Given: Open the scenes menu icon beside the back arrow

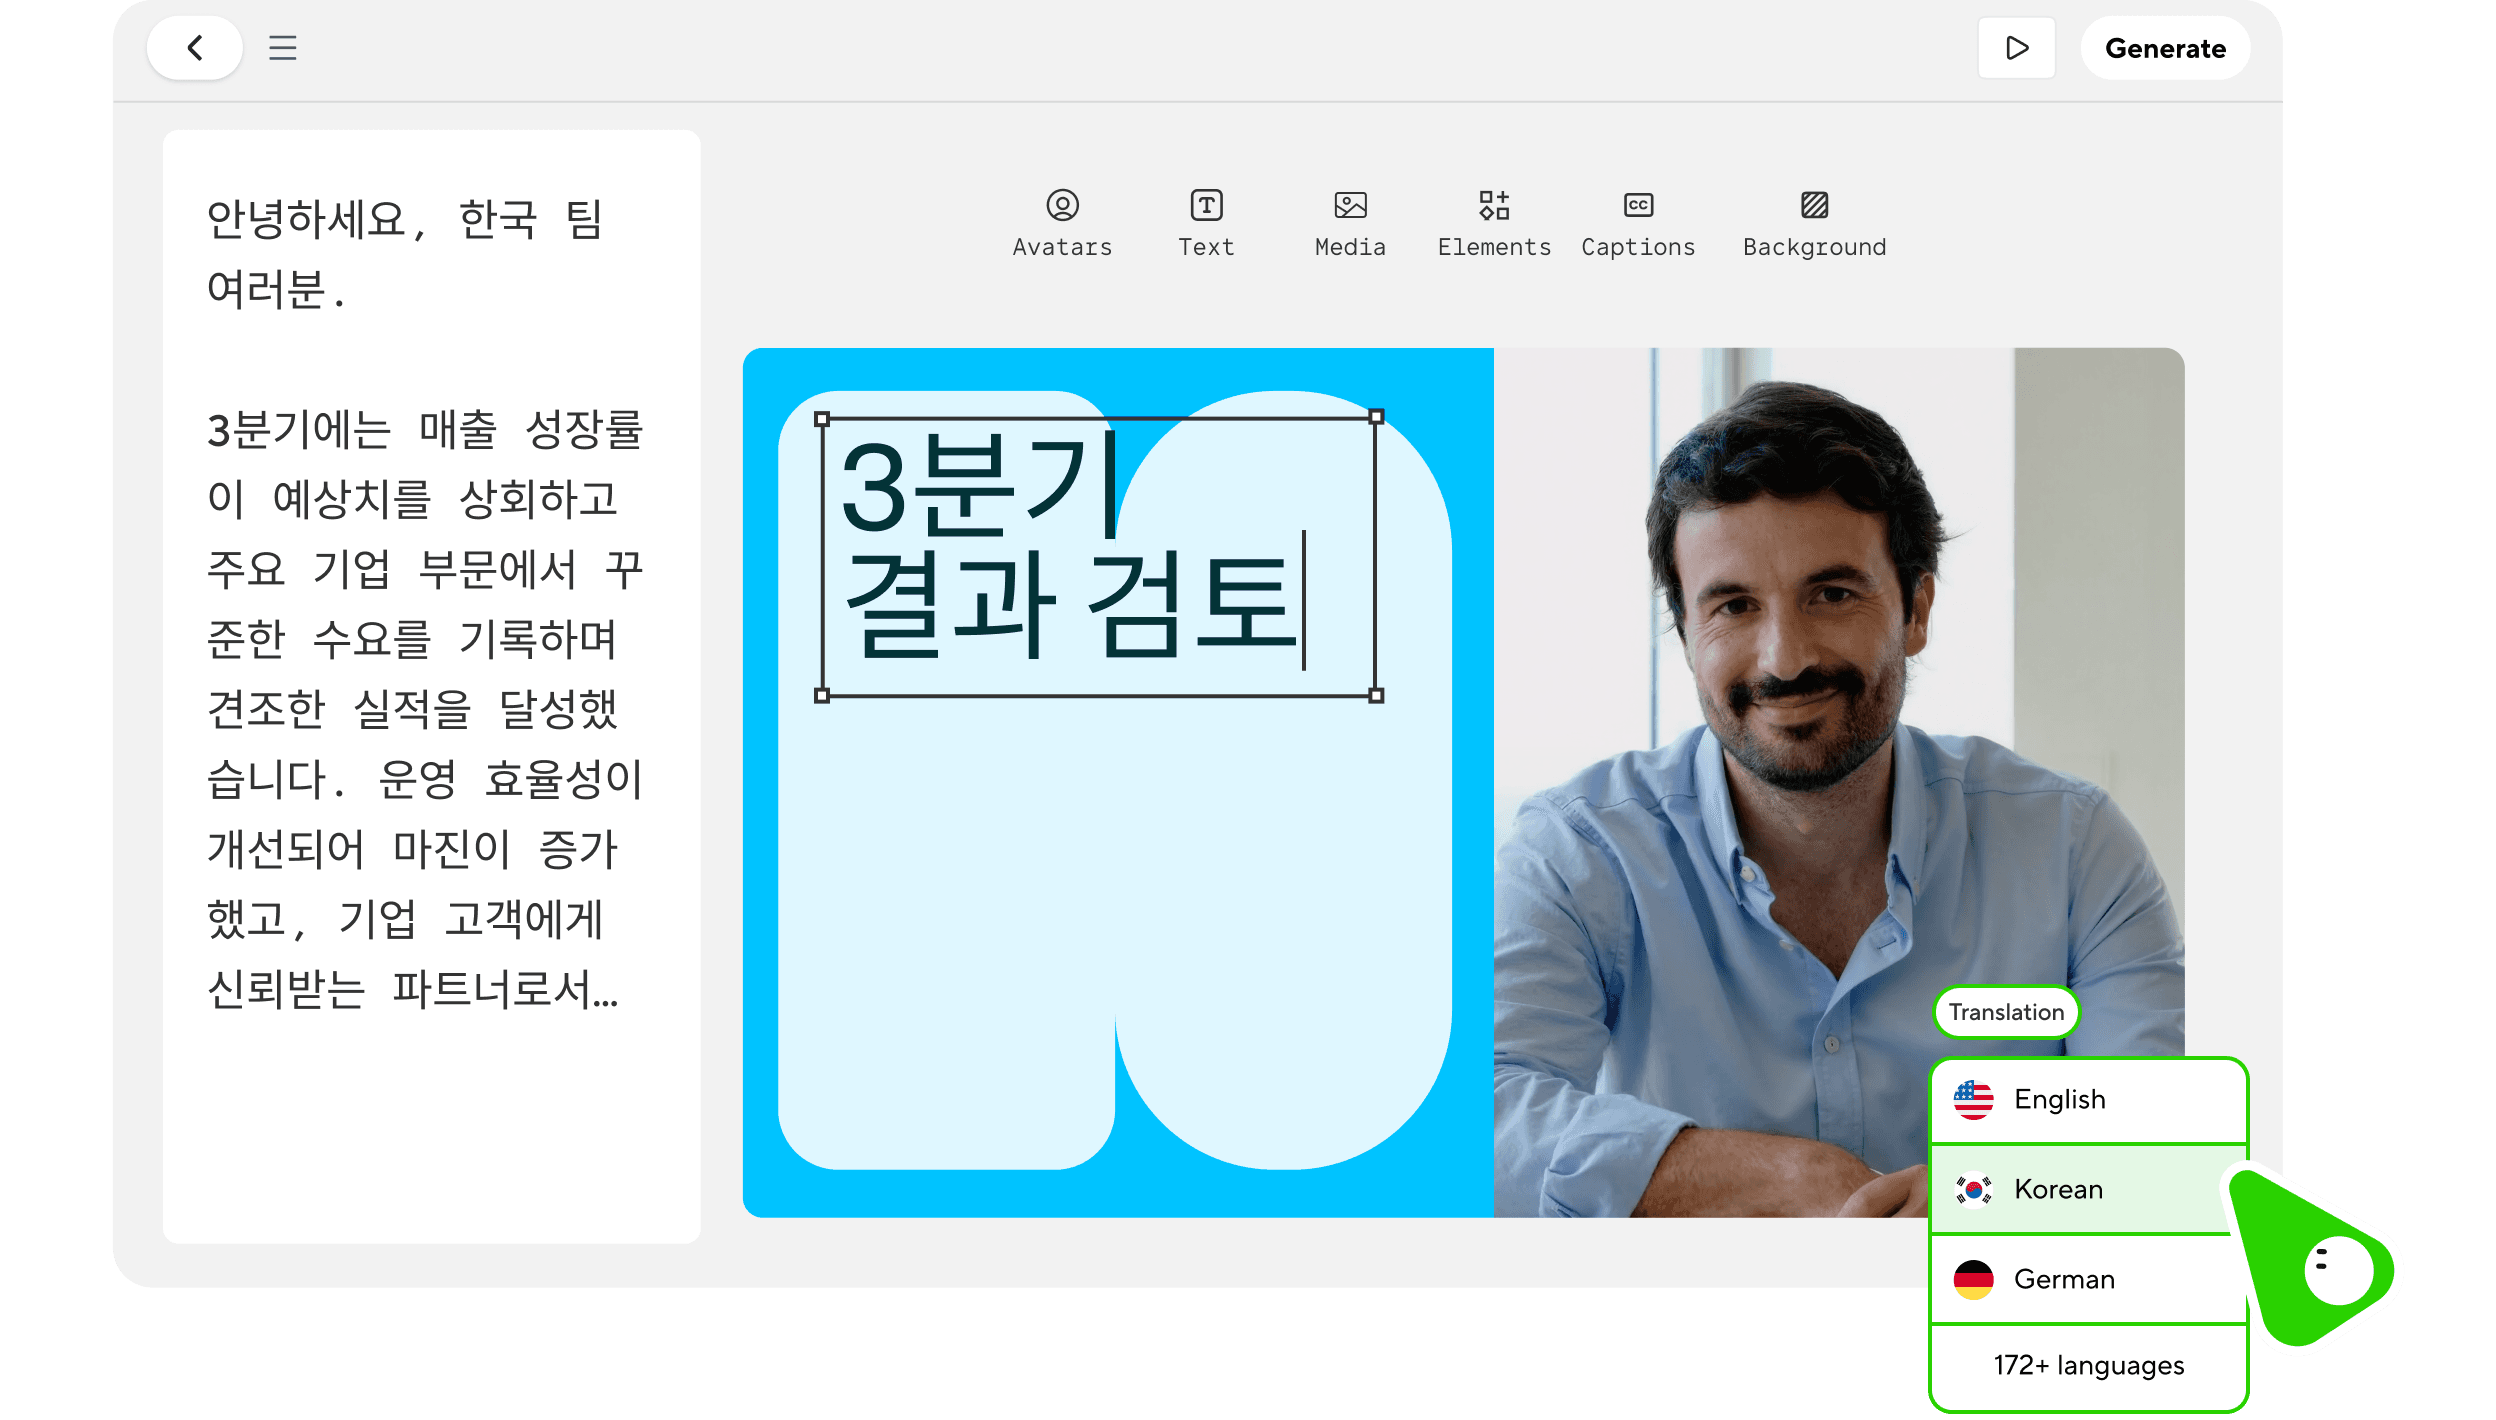Looking at the screenshot, I should 281,47.
